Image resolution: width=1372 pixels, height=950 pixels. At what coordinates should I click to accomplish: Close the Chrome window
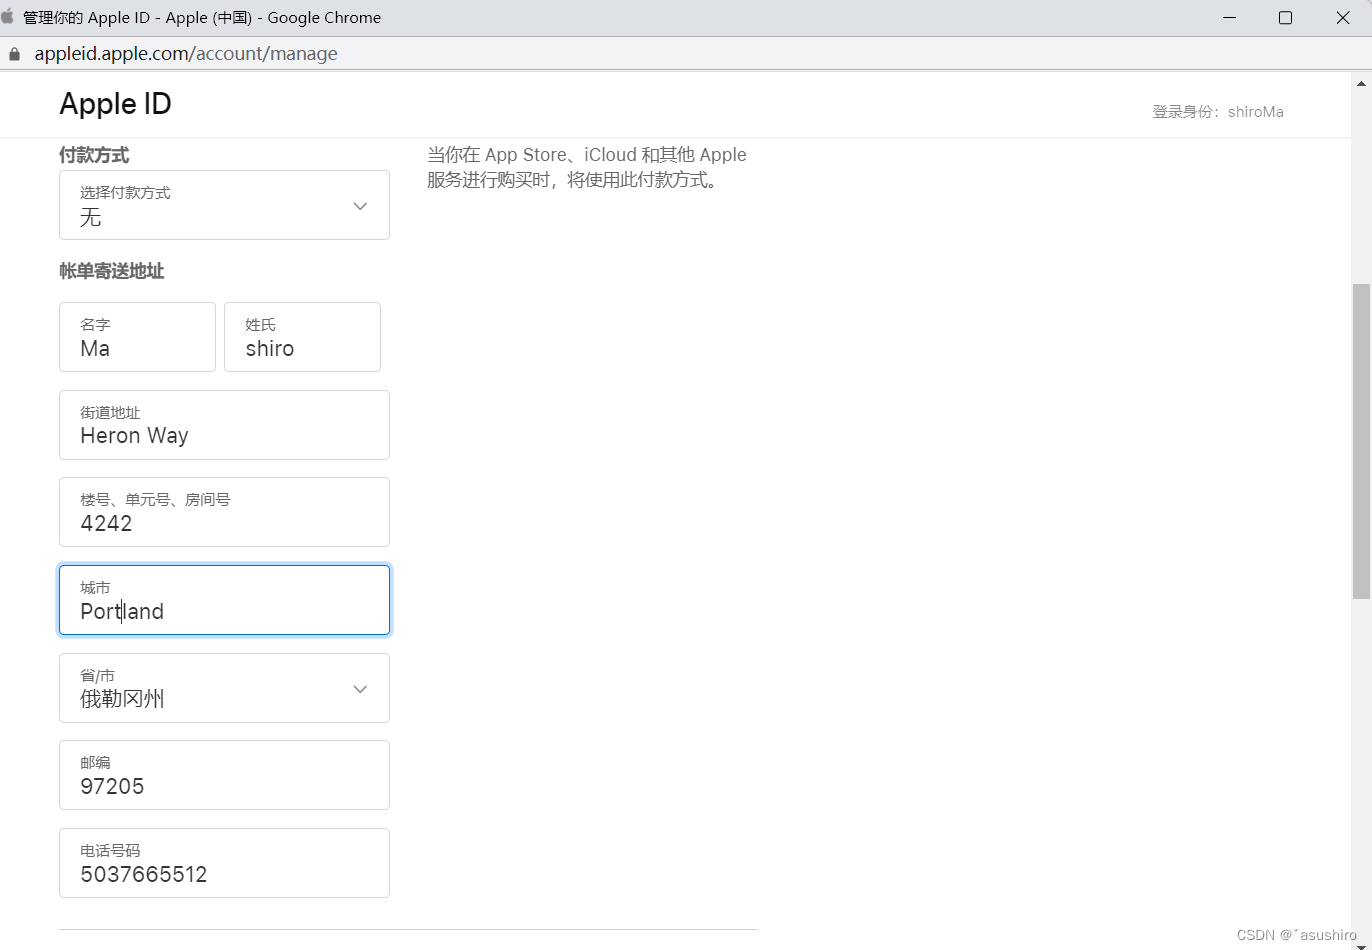tap(1343, 18)
